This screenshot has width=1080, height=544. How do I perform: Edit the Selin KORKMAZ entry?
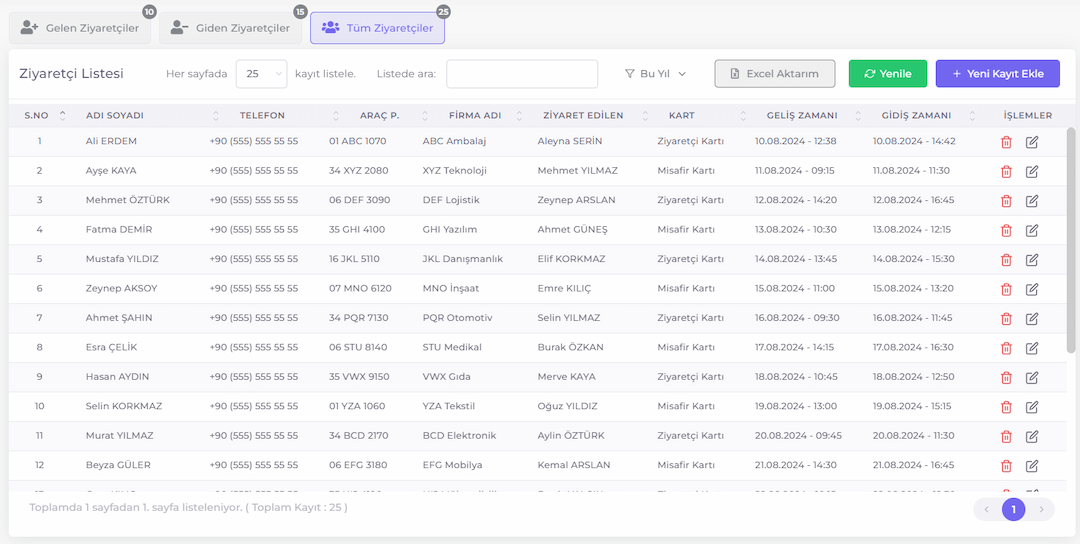click(x=1032, y=407)
